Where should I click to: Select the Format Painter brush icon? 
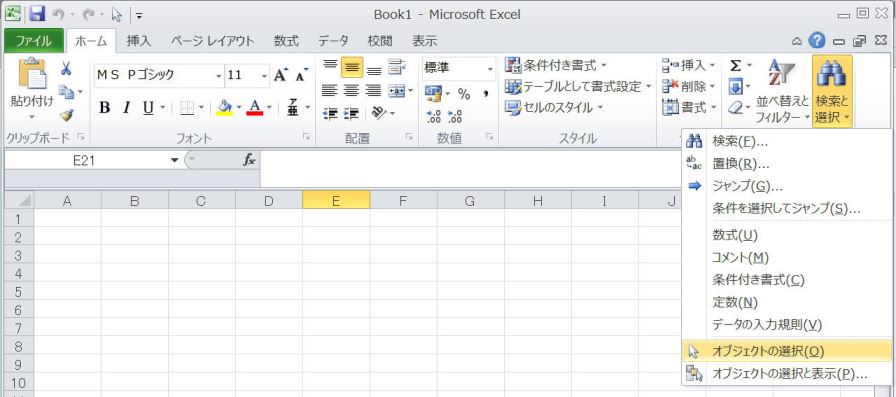[x=67, y=115]
